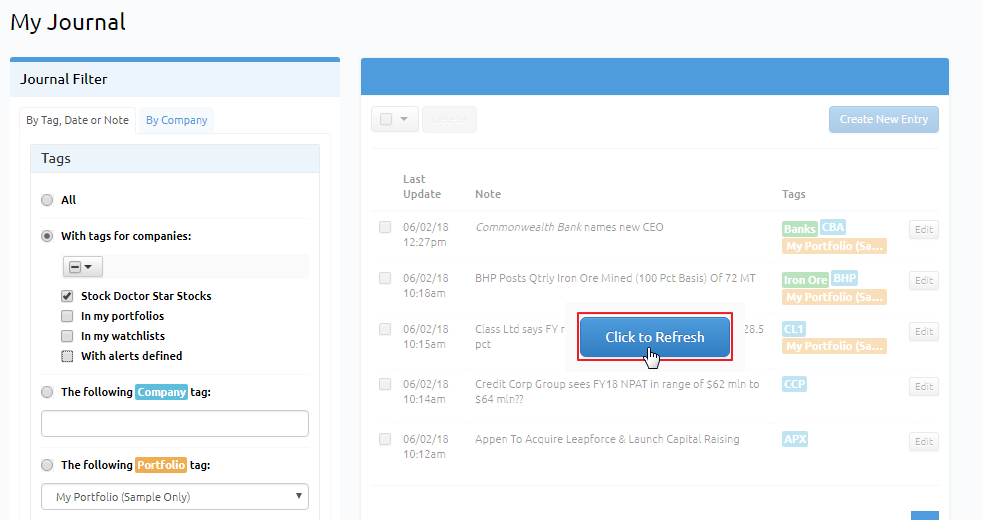
Task: Click My Portfolio tag on the BHP row
Action: click(x=834, y=297)
